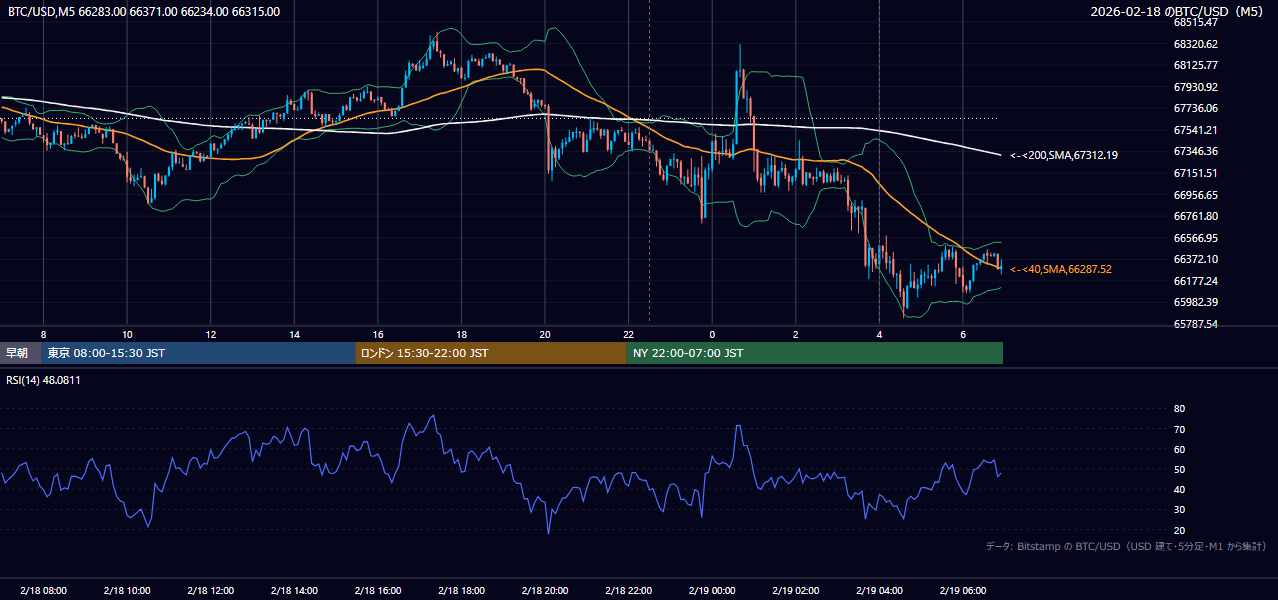Click the 2/19 06:00 time label

(x=962, y=591)
